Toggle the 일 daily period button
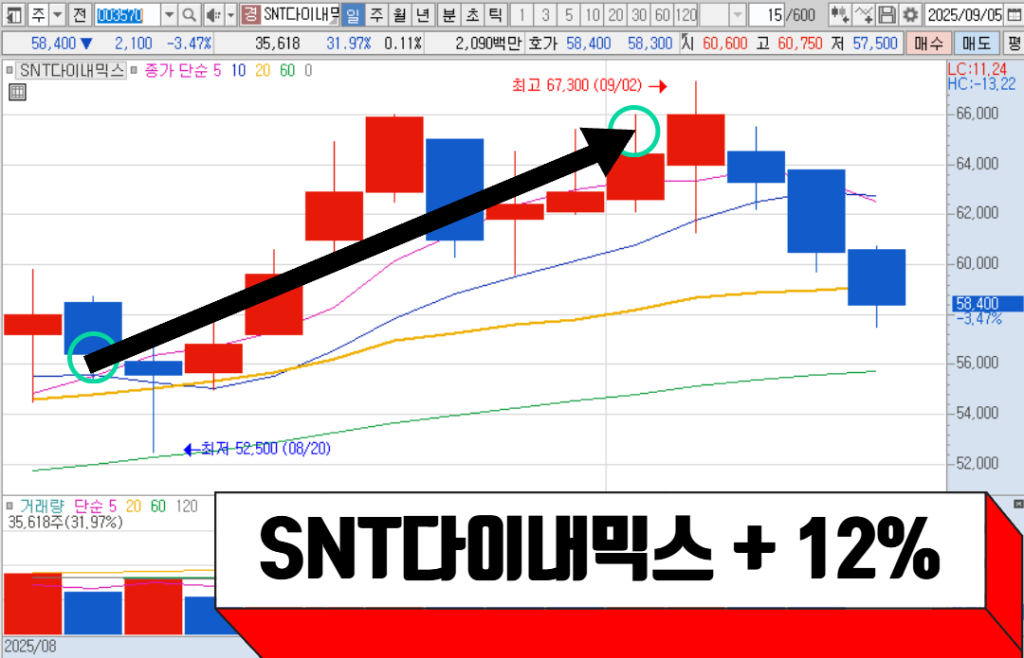 (352, 15)
